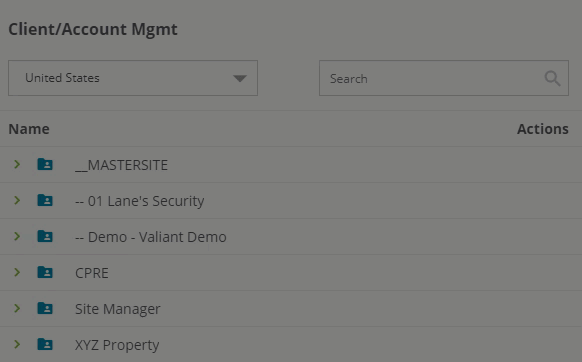
Task: Expand the 01 Lane's Security row
Action: [17, 200]
